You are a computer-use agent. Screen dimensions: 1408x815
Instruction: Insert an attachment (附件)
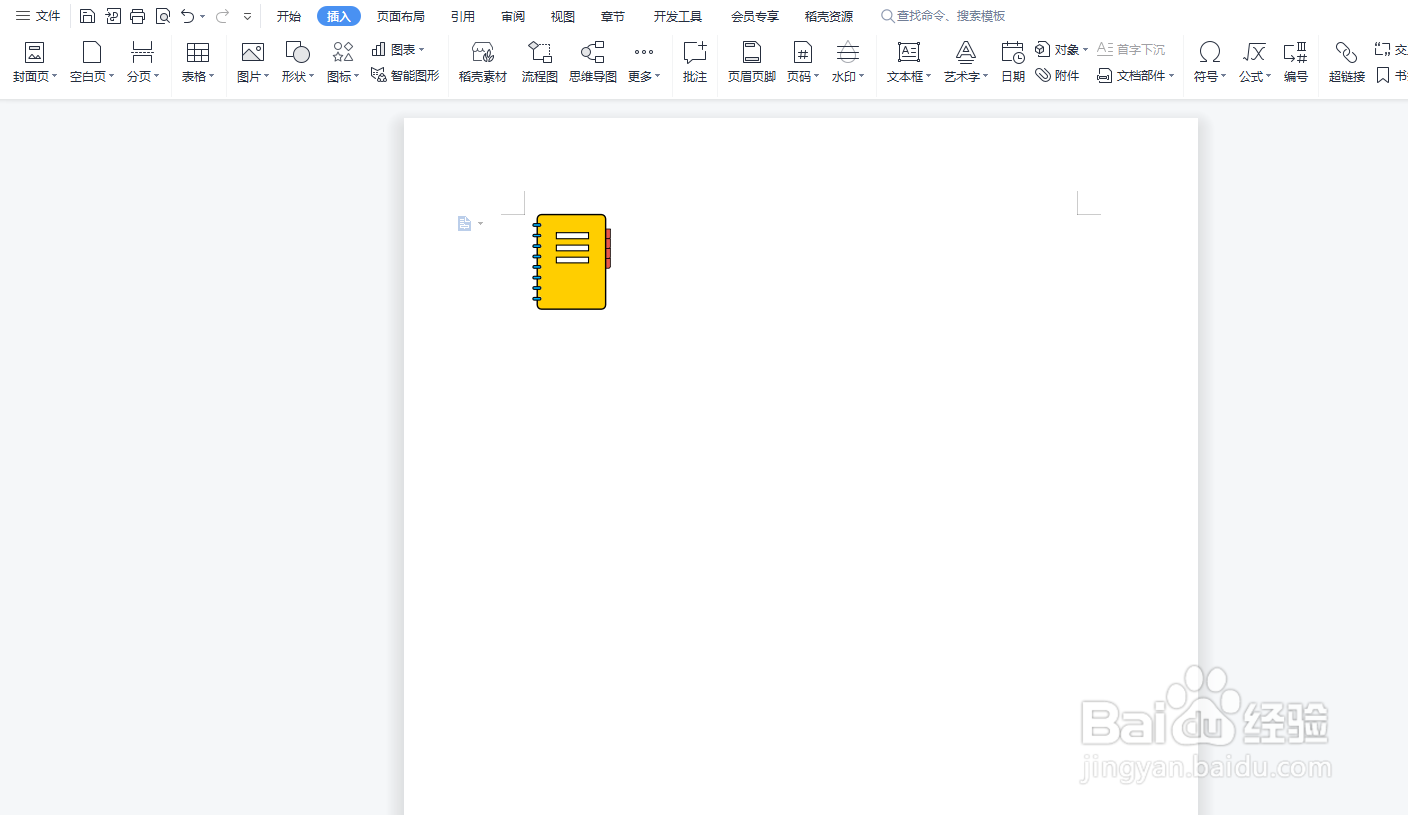(1057, 75)
